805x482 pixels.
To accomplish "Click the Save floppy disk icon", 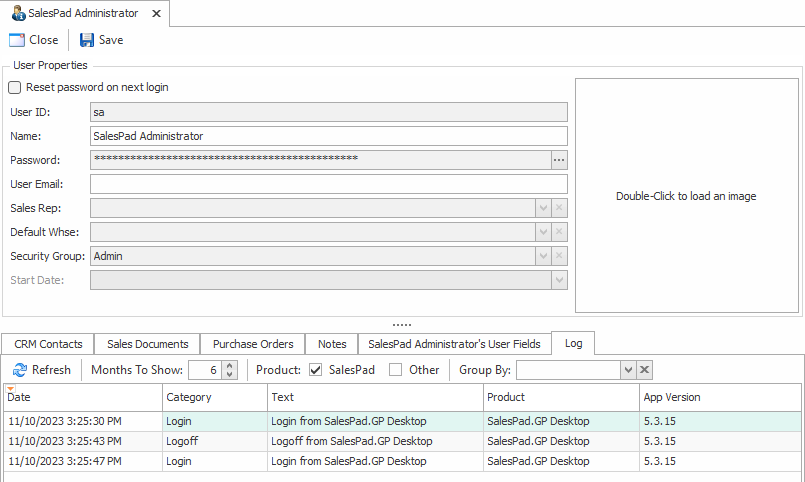I will [x=87, y=40].
